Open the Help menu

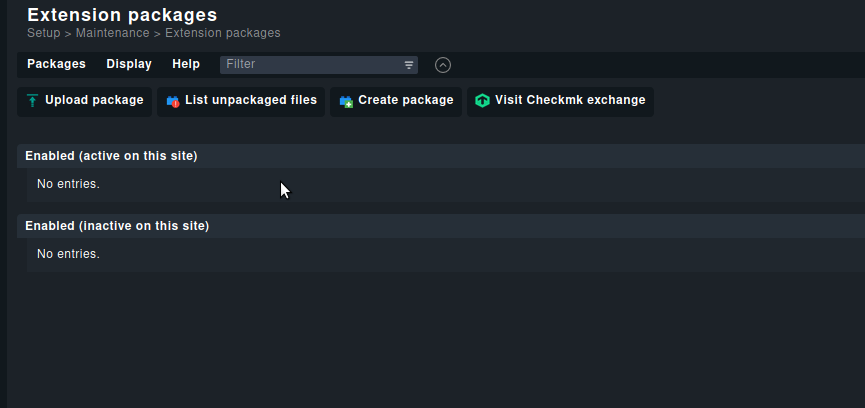tap(186, 64)
